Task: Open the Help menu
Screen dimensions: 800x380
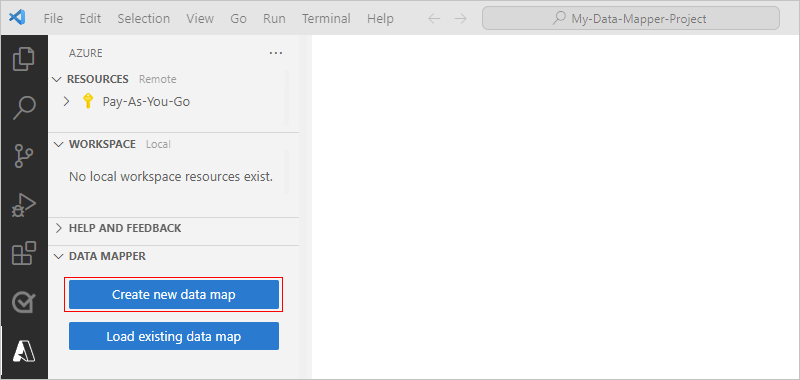Action: [x=380, y=19]
